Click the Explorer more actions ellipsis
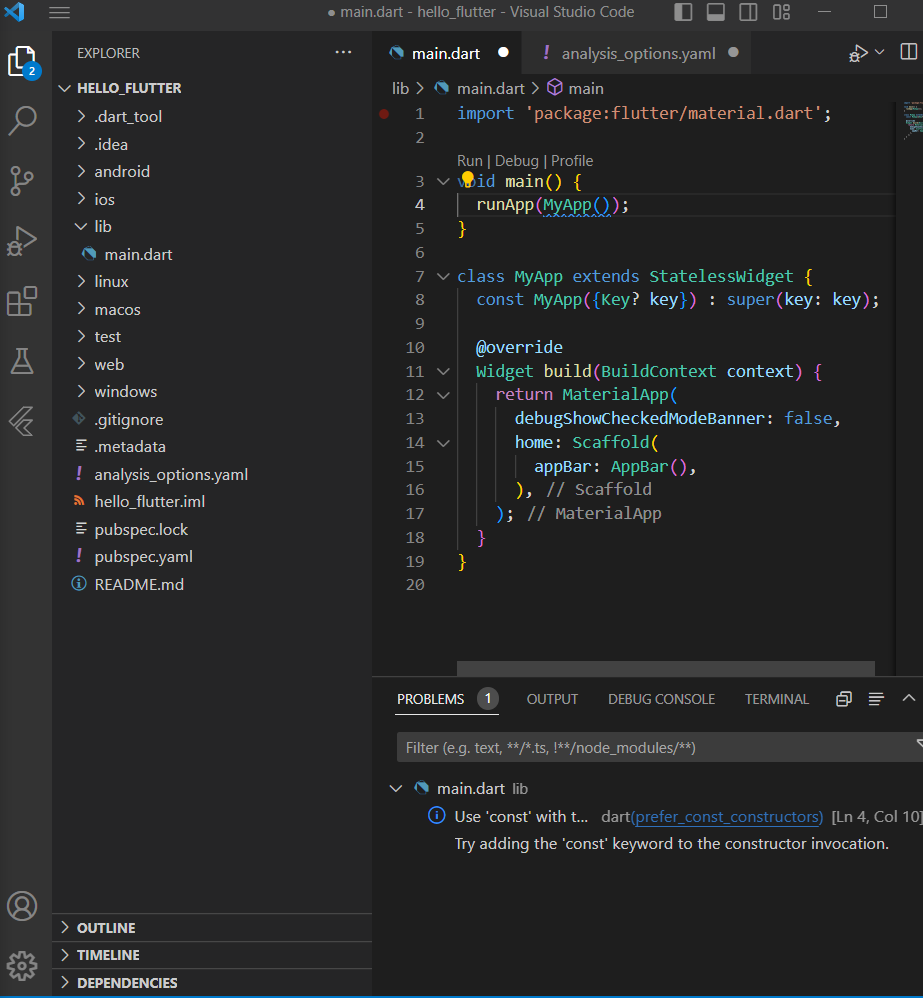Screen dimensions: 923x998 tap(343, 53)
